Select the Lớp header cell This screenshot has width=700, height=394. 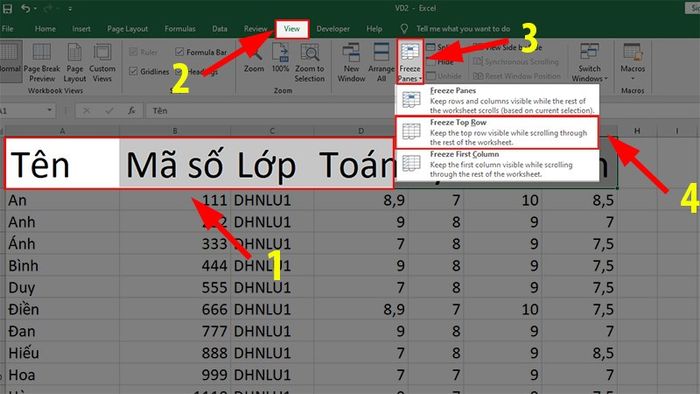coord(272,163)
